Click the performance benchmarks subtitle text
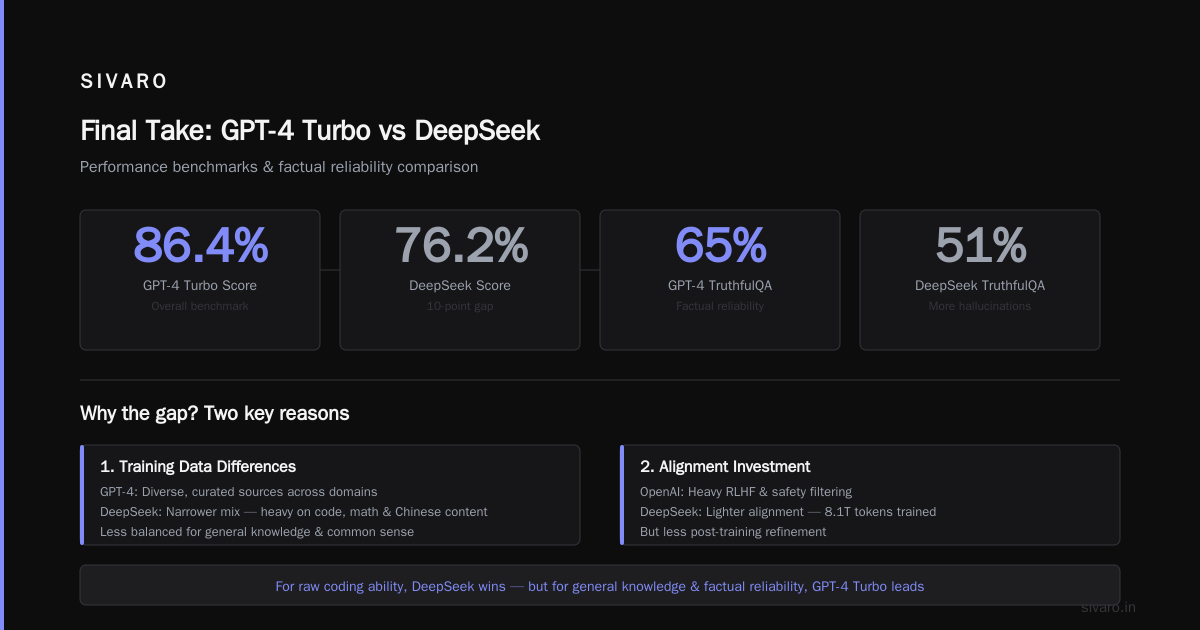 pyautogui.click(x=279, y=167)
